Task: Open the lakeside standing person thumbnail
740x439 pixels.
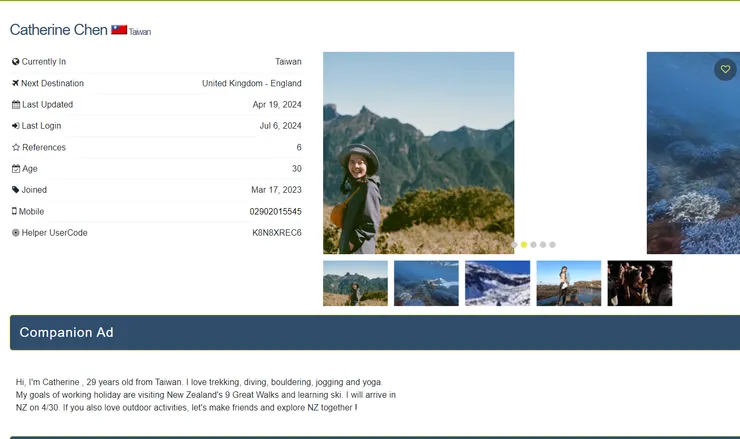Action: coord(569,283)
